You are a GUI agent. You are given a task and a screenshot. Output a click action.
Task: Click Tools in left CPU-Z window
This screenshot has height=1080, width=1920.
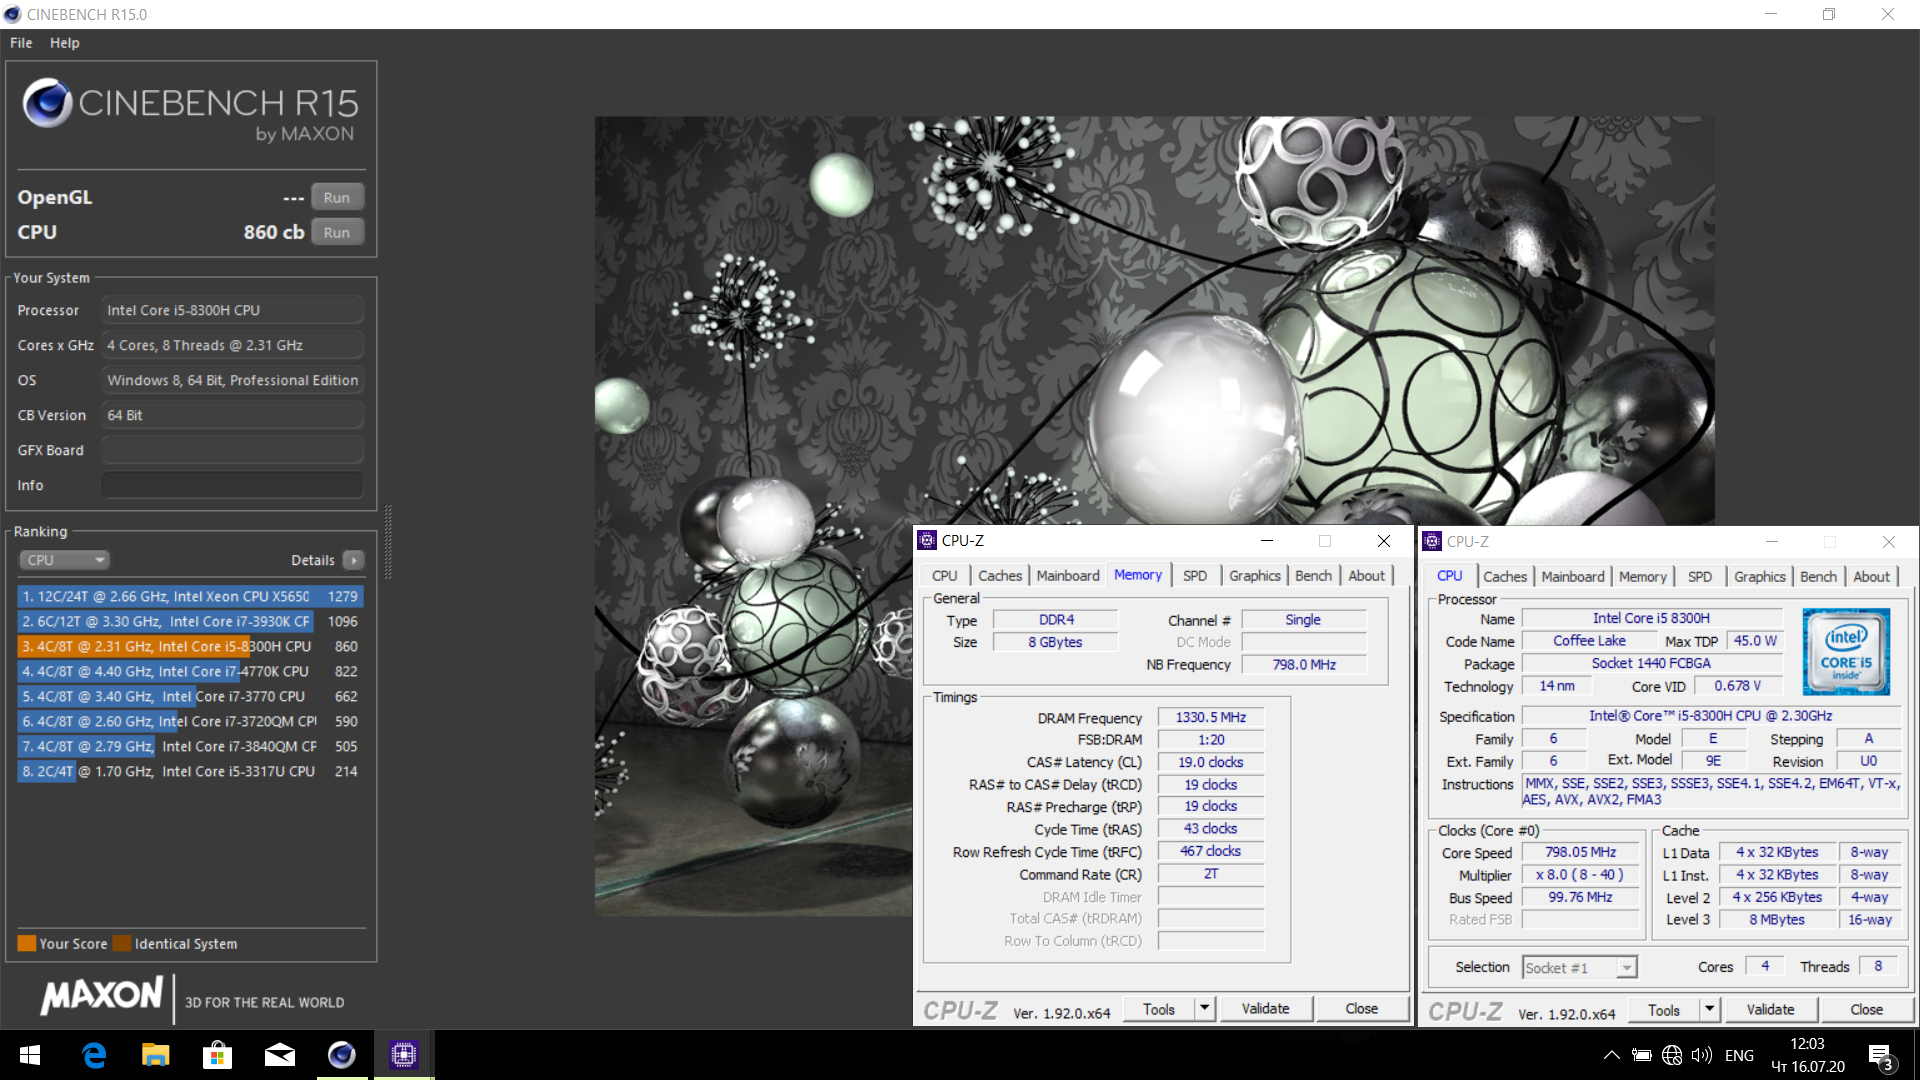1159,1009
